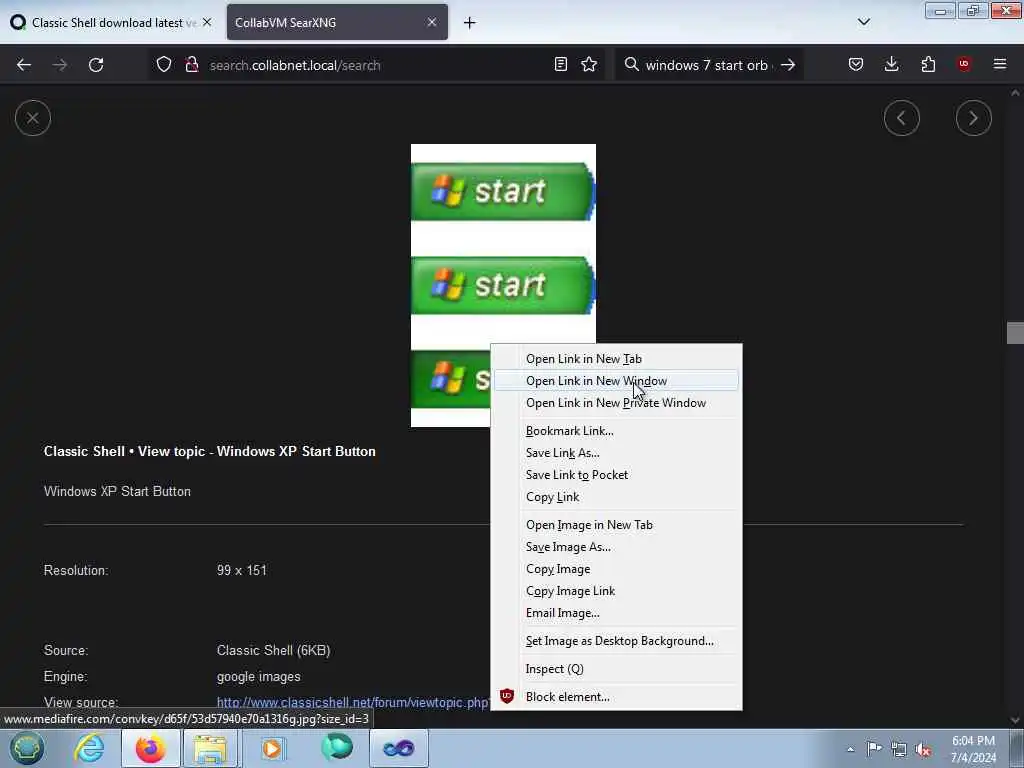
Task: Open a new tab with plus button
Action: 470,23
